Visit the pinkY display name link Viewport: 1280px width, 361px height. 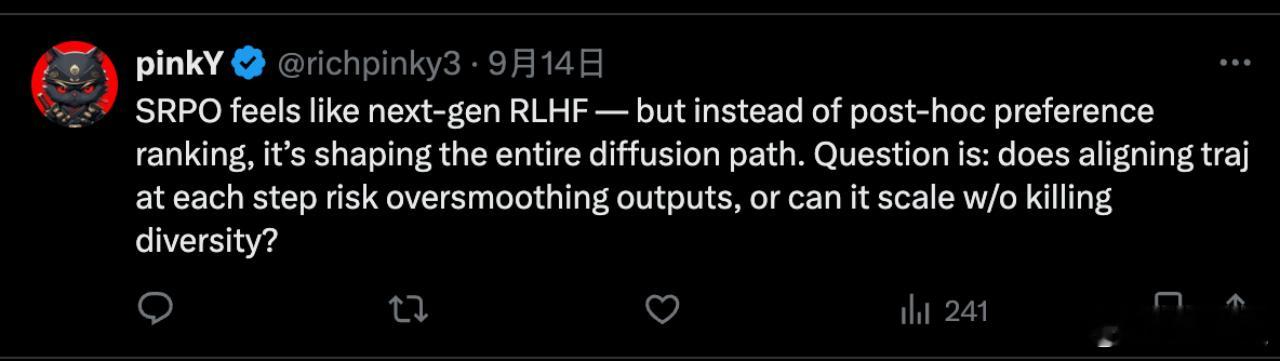click(180, 65)
